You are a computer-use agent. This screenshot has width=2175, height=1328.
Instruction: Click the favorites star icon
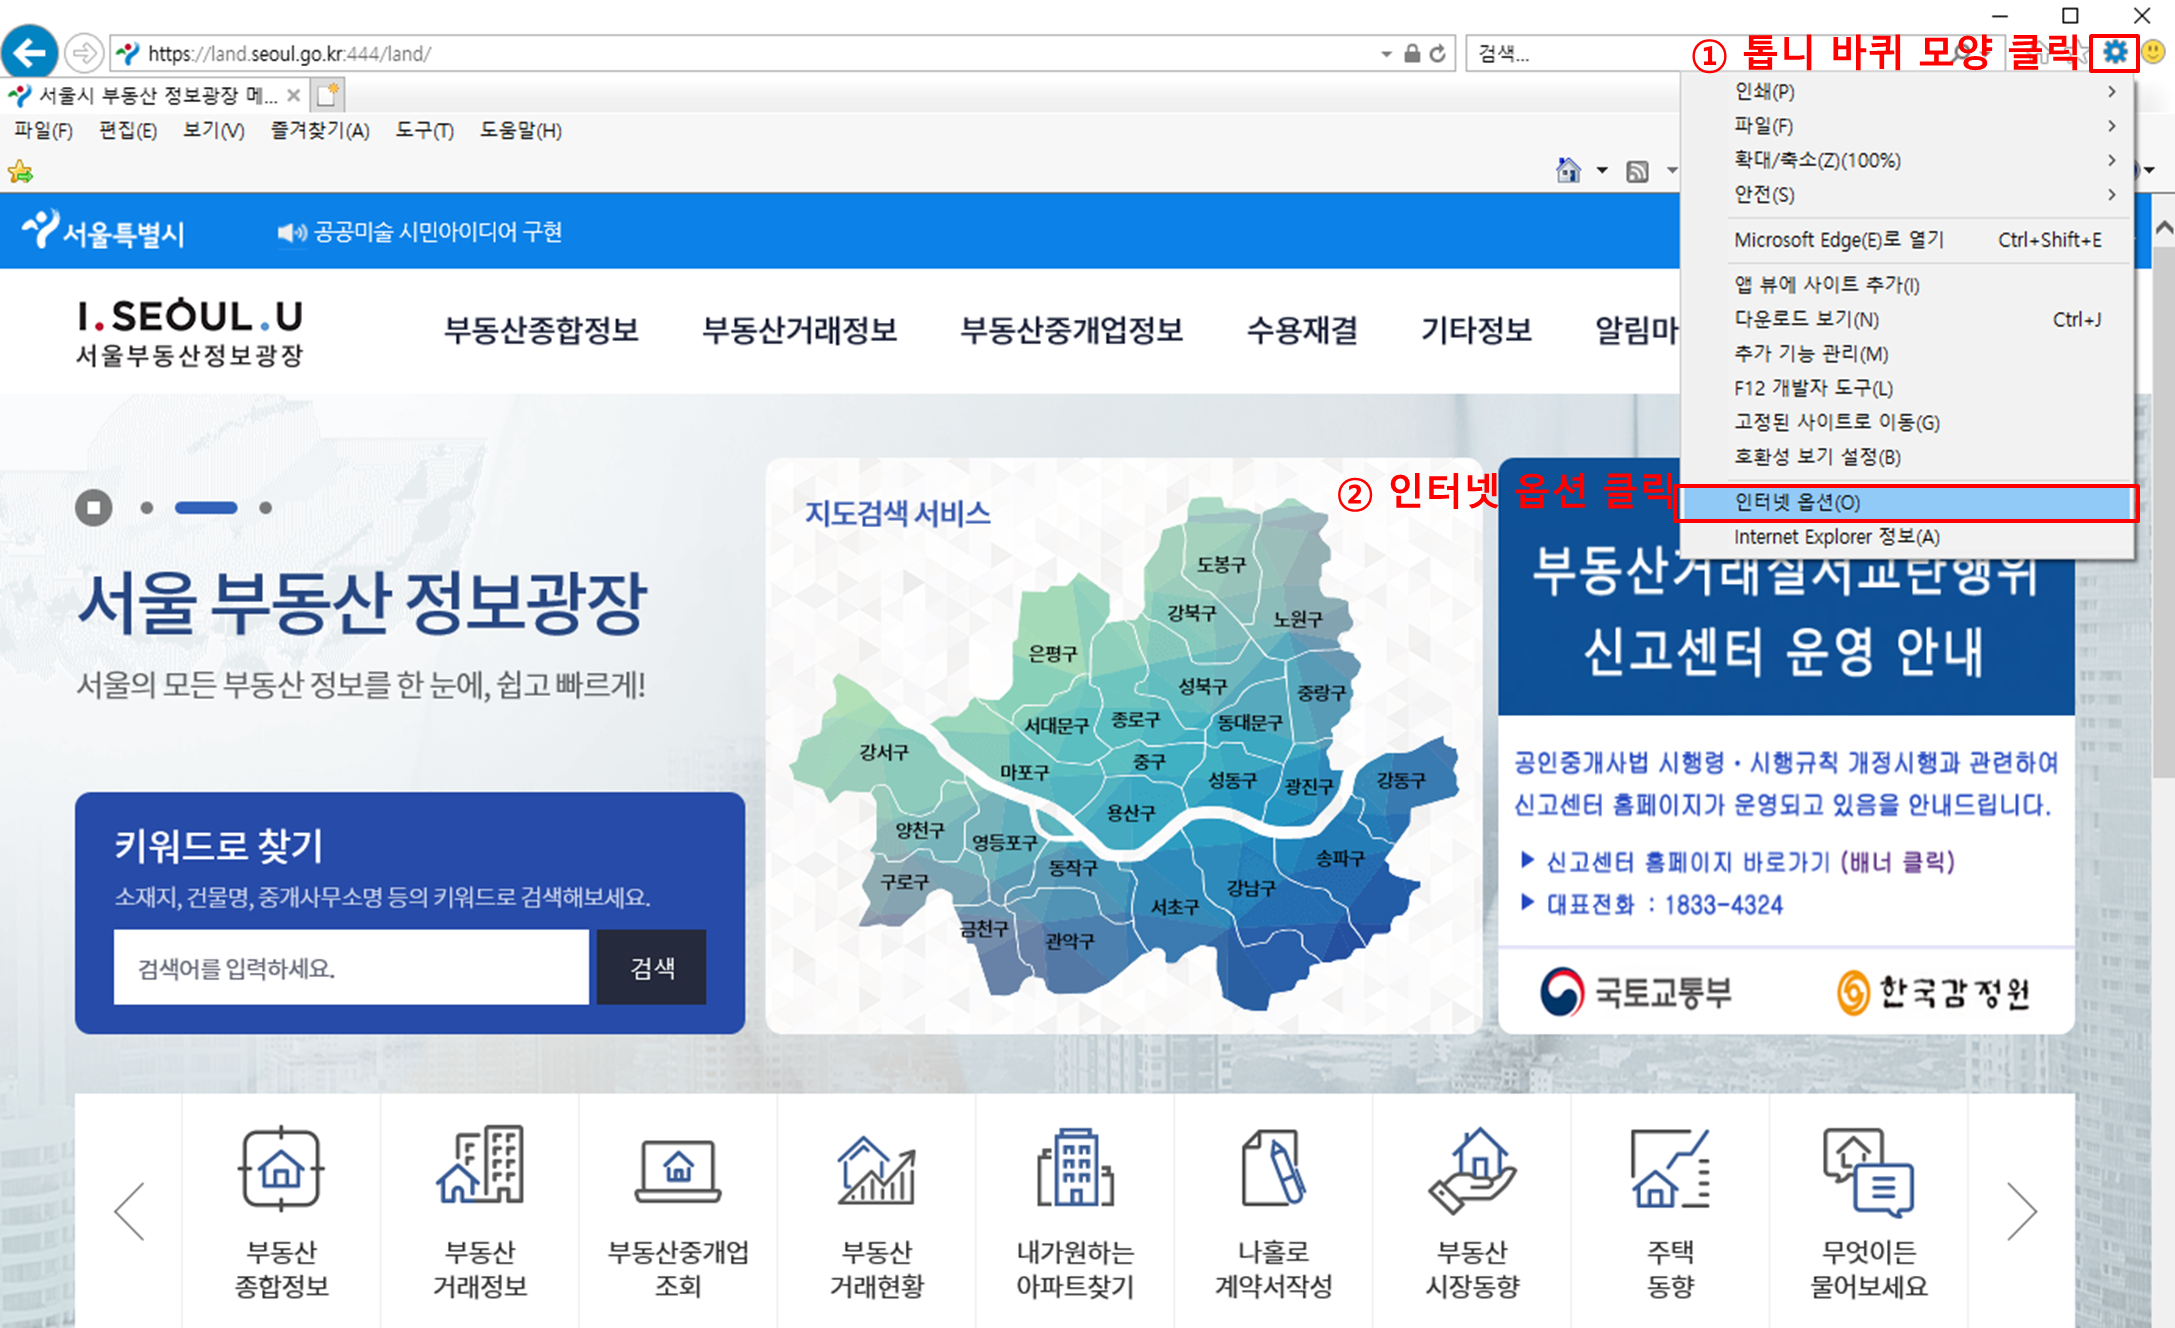click(20, 170)
